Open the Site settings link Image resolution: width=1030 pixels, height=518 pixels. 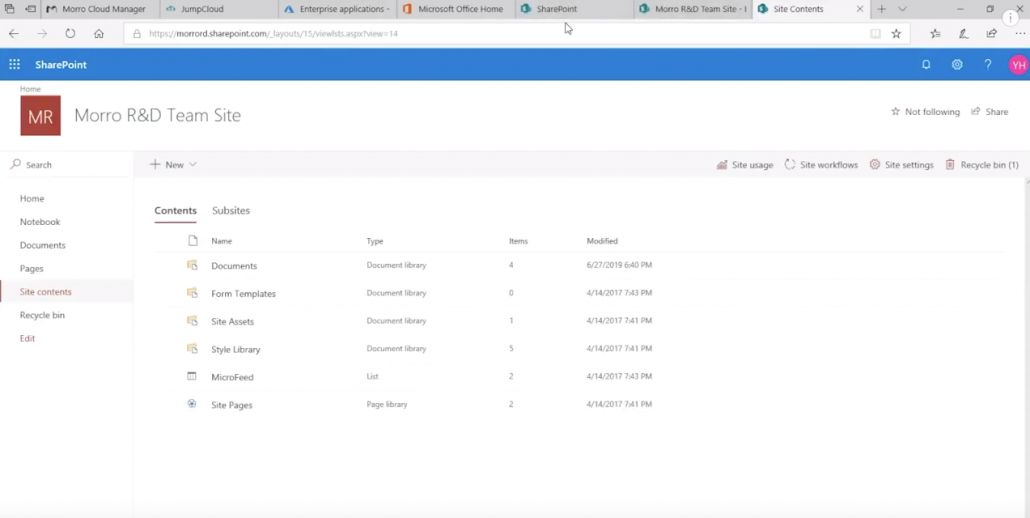click(901, 165)
